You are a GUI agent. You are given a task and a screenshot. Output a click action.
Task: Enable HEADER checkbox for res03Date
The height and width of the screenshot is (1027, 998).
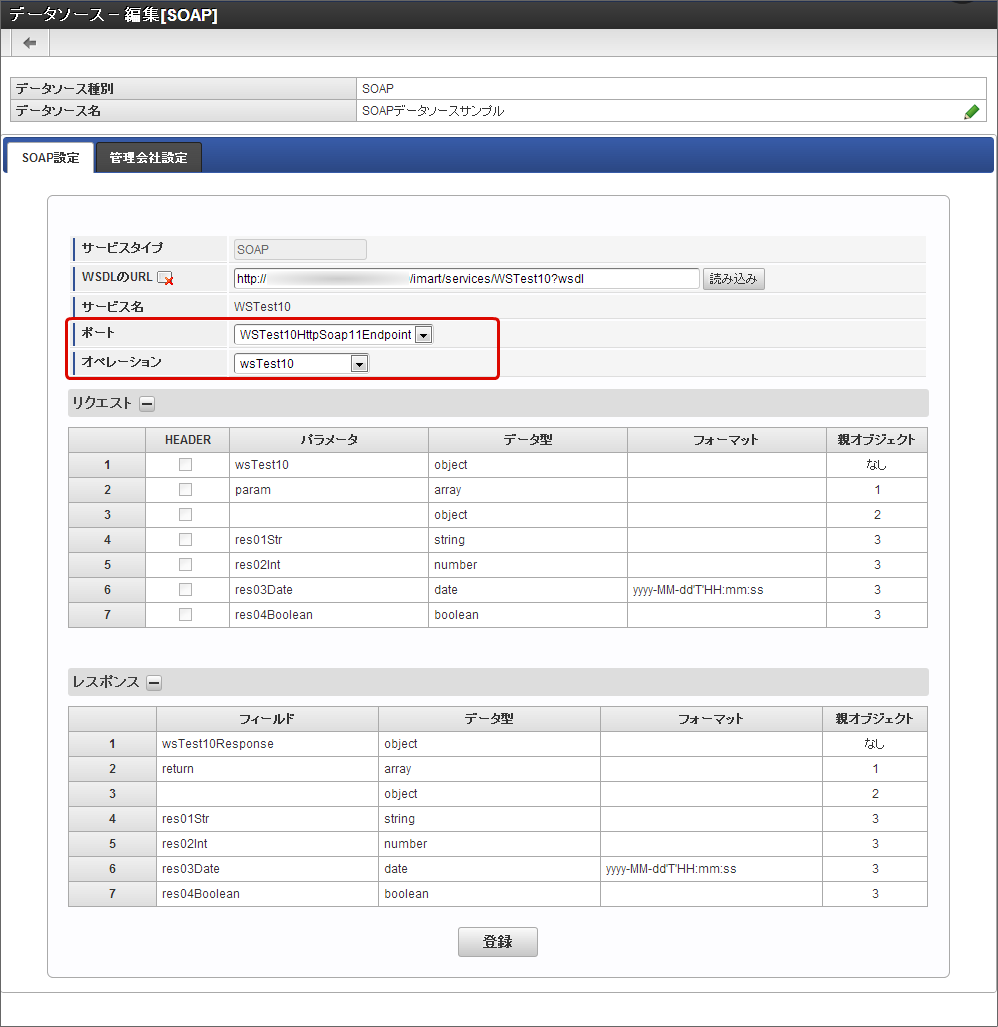click(x=185, y=590)
